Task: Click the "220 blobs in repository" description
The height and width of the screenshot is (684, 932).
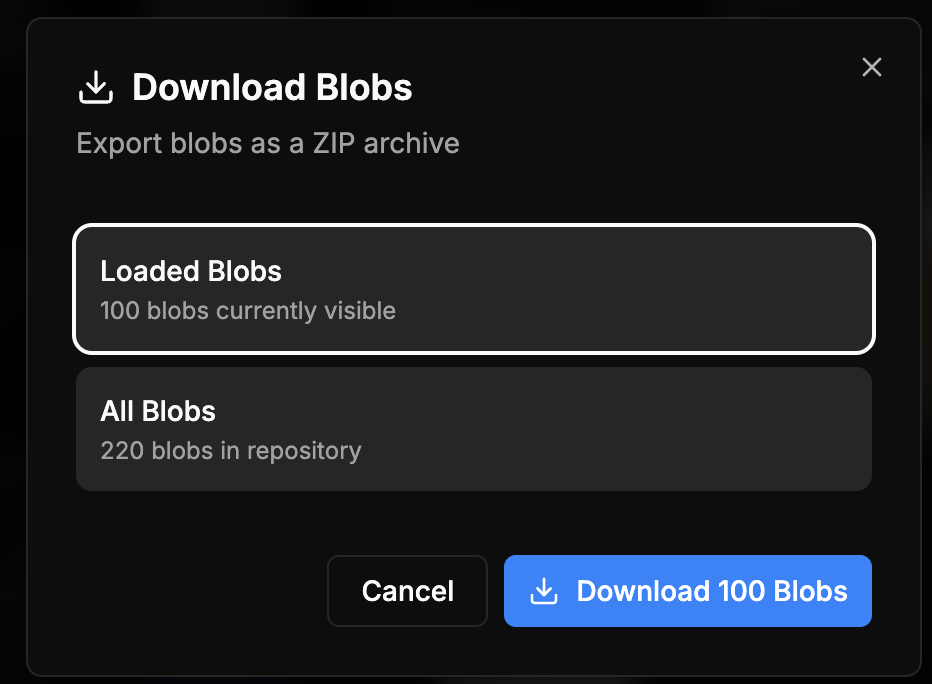Action: [231, 451]
